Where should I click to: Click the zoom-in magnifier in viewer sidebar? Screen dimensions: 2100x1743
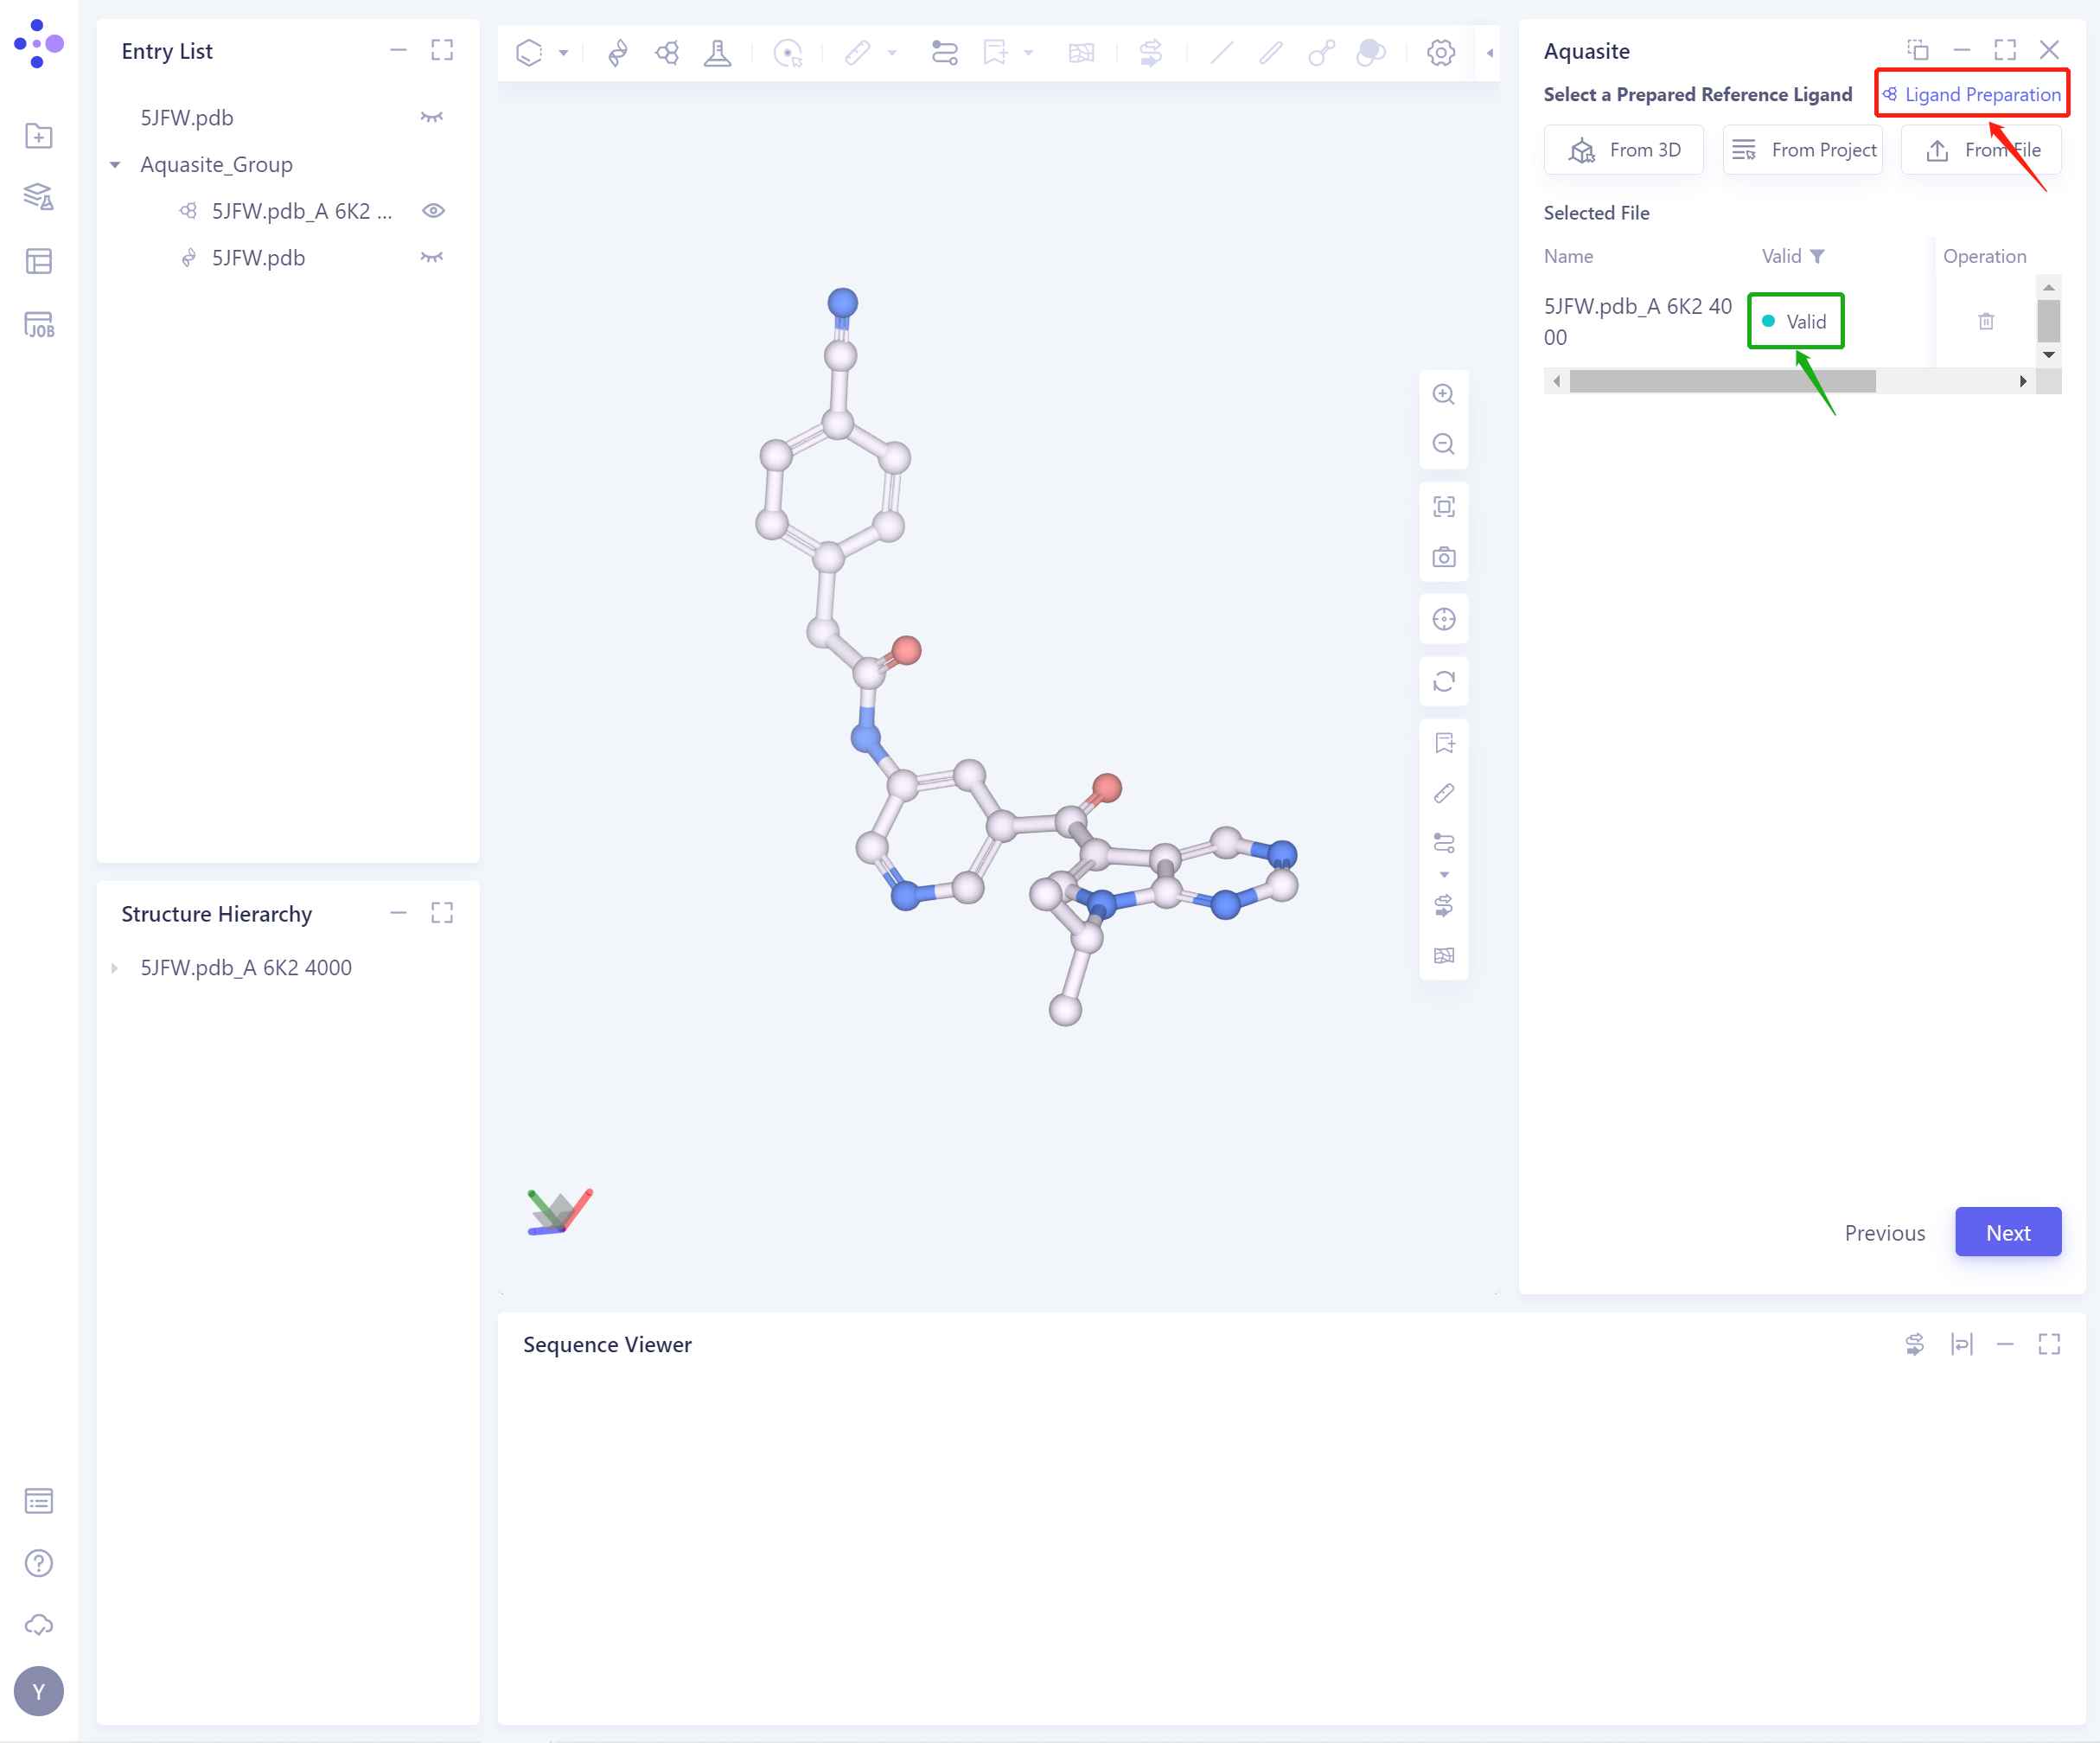pos(1443,394)
